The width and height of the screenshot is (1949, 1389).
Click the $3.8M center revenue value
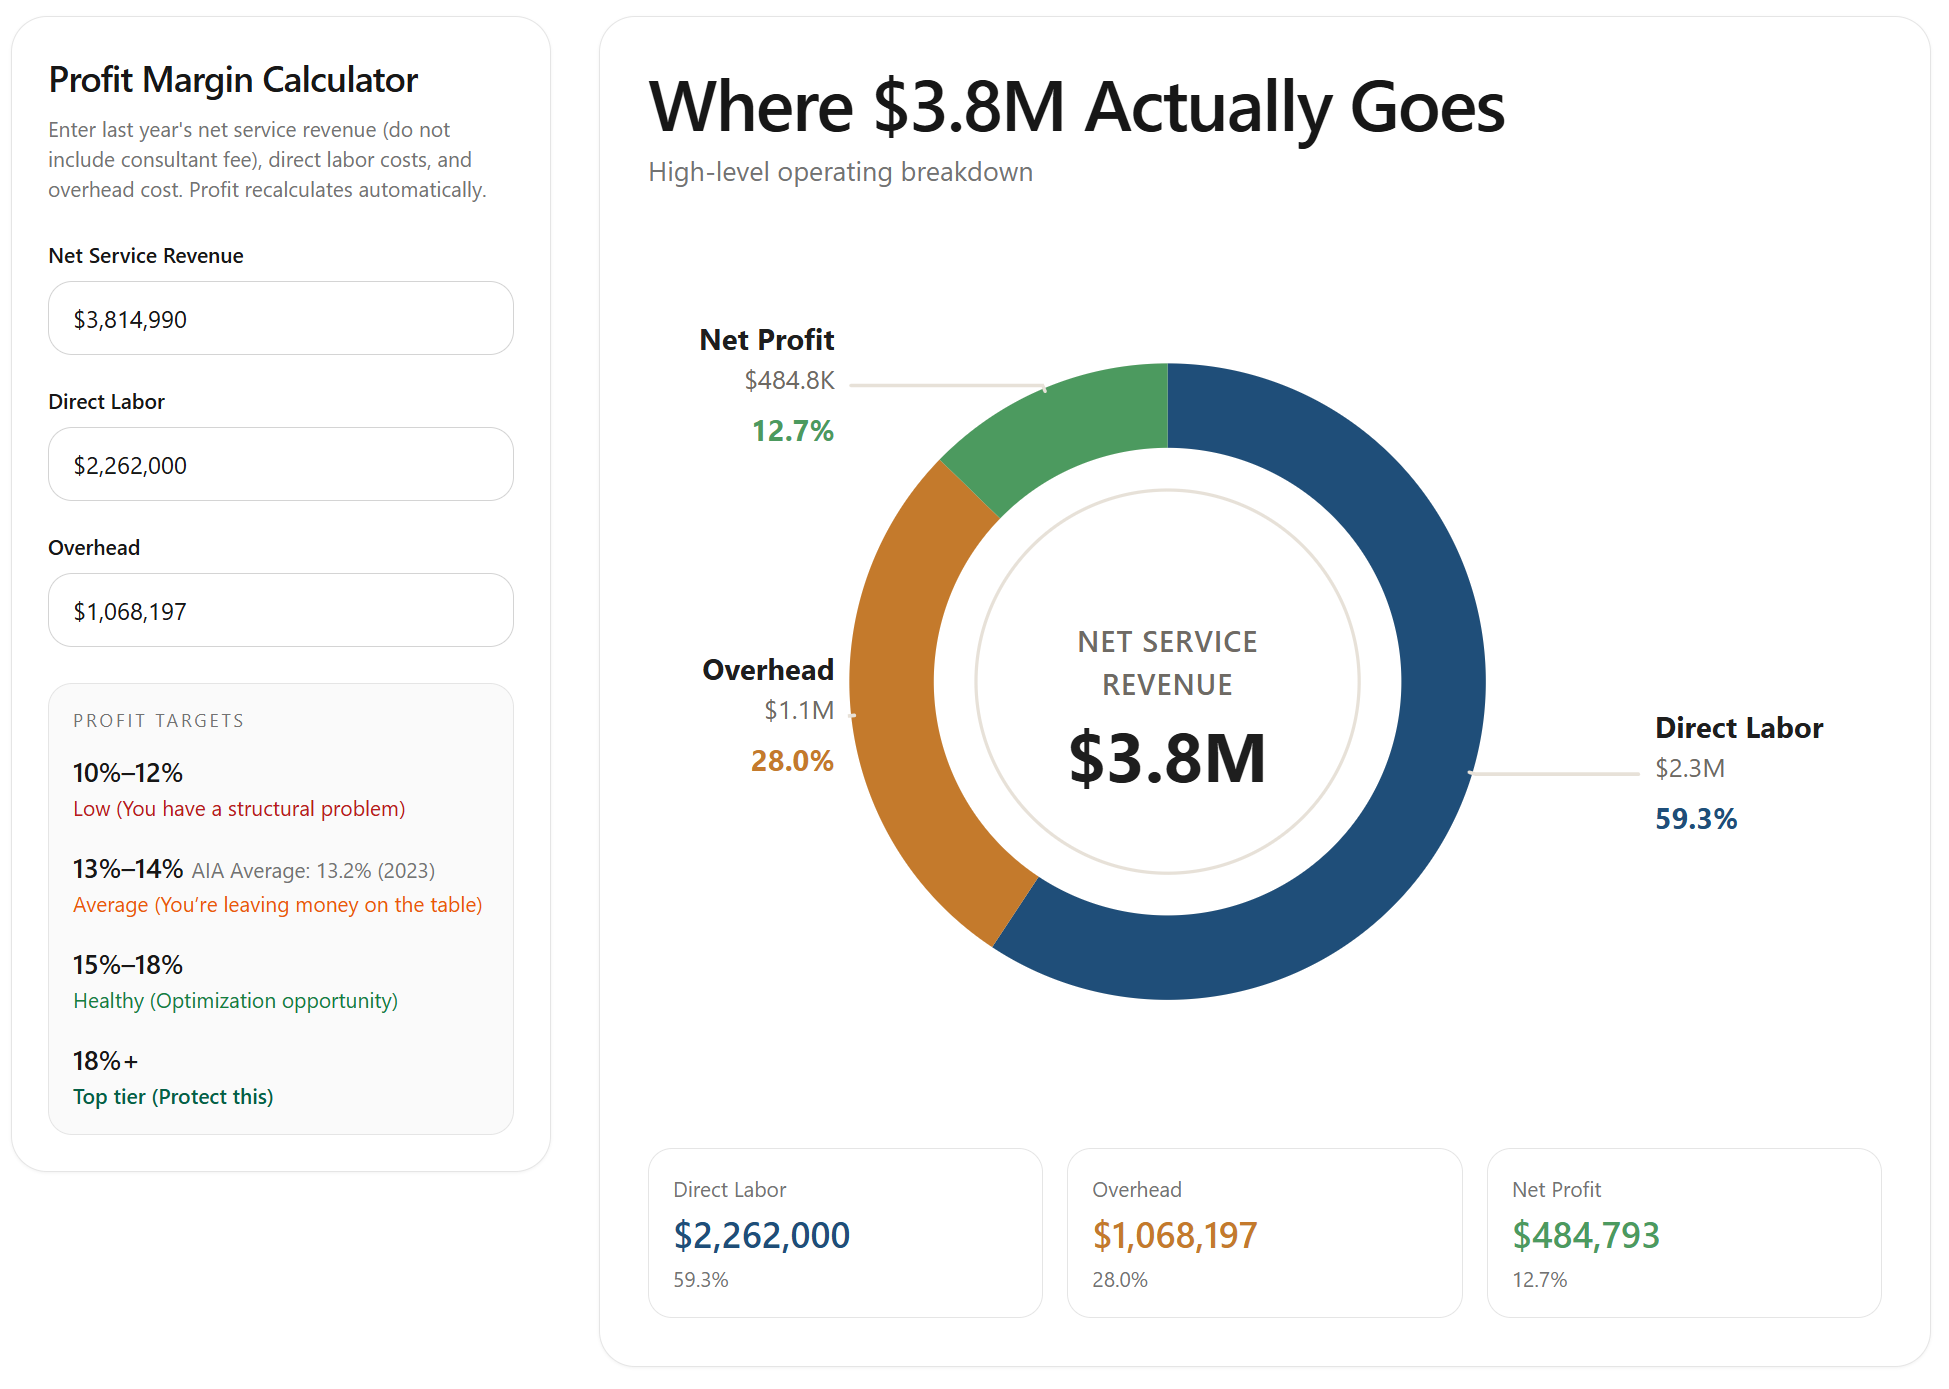coord(1167,758)
